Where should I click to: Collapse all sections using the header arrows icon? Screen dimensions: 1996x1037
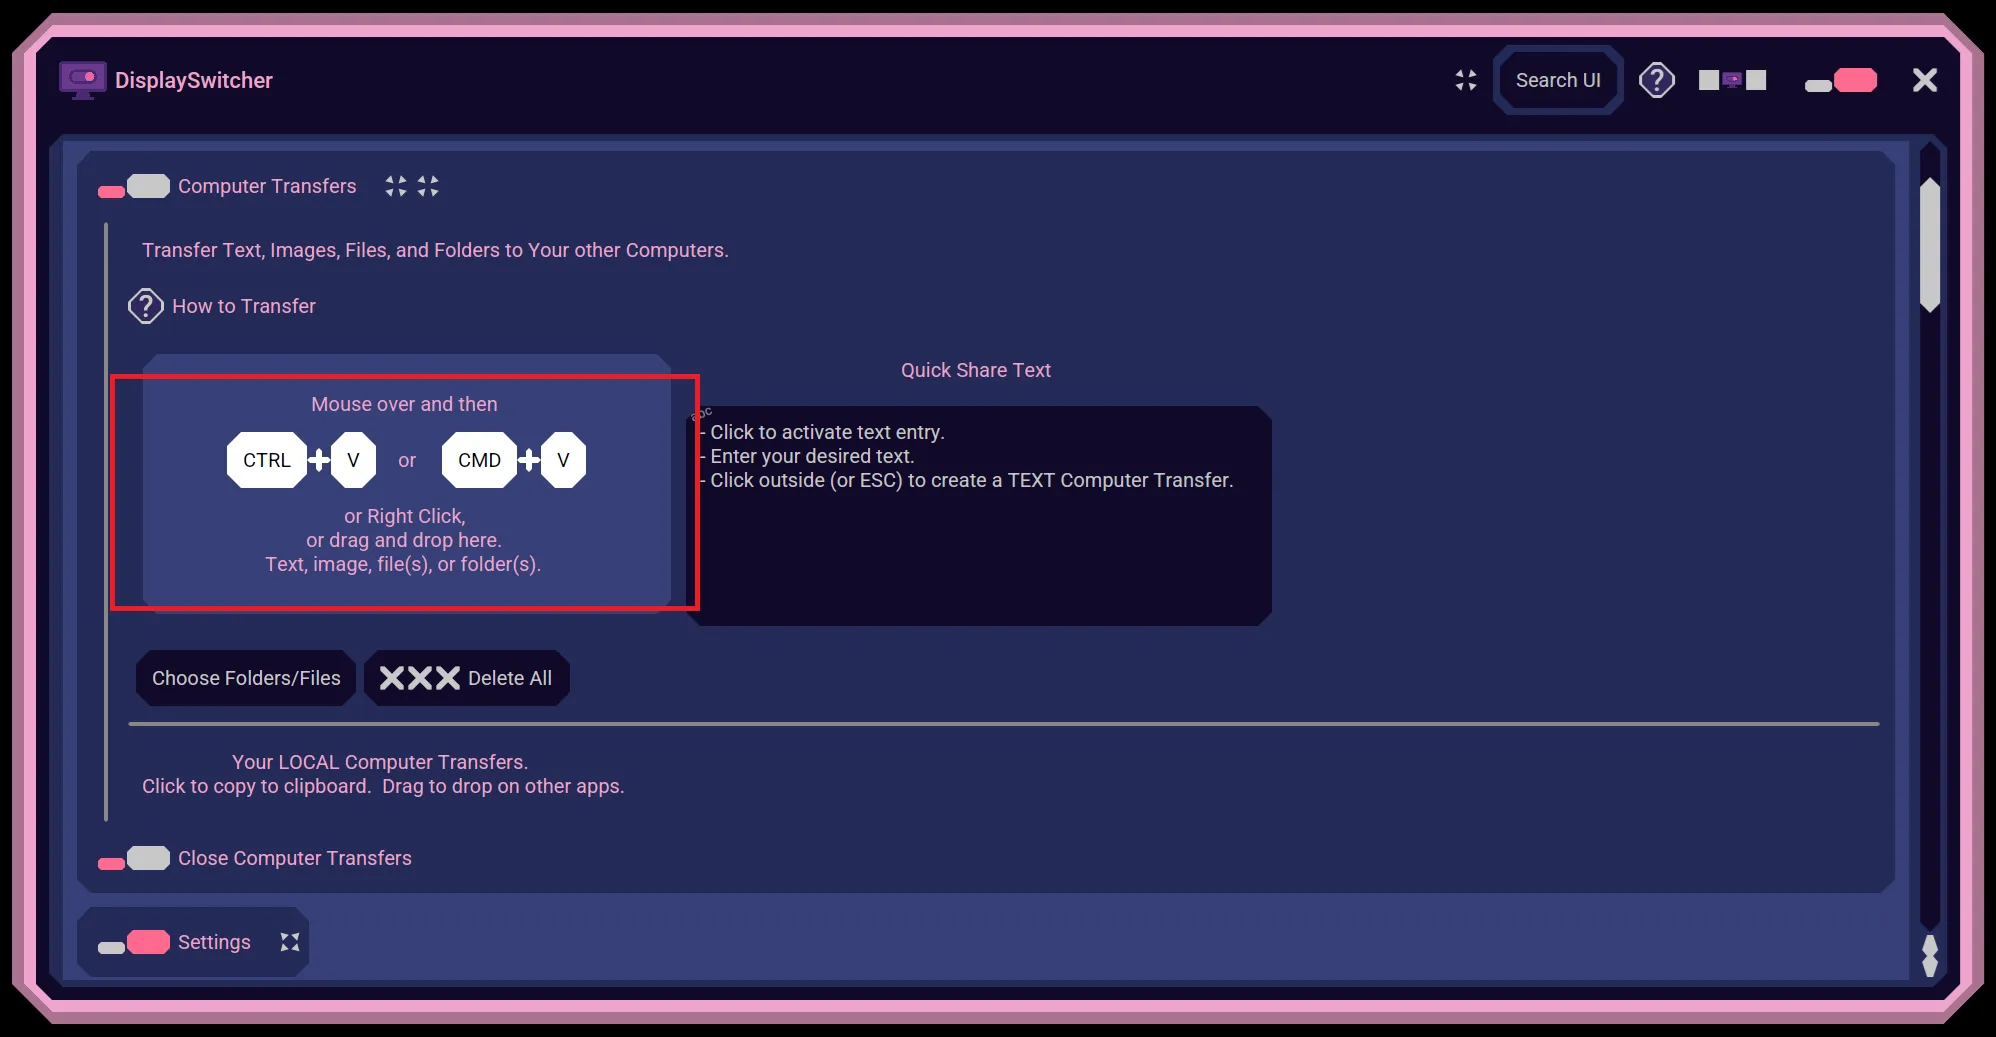point(1466,80)
